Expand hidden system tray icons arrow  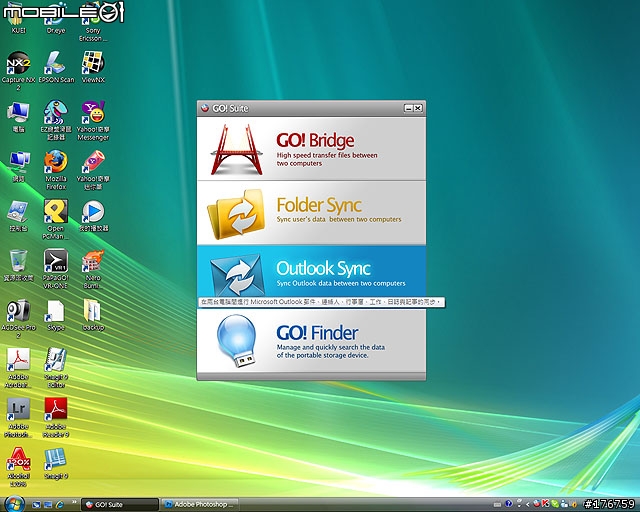coord(528,505)
